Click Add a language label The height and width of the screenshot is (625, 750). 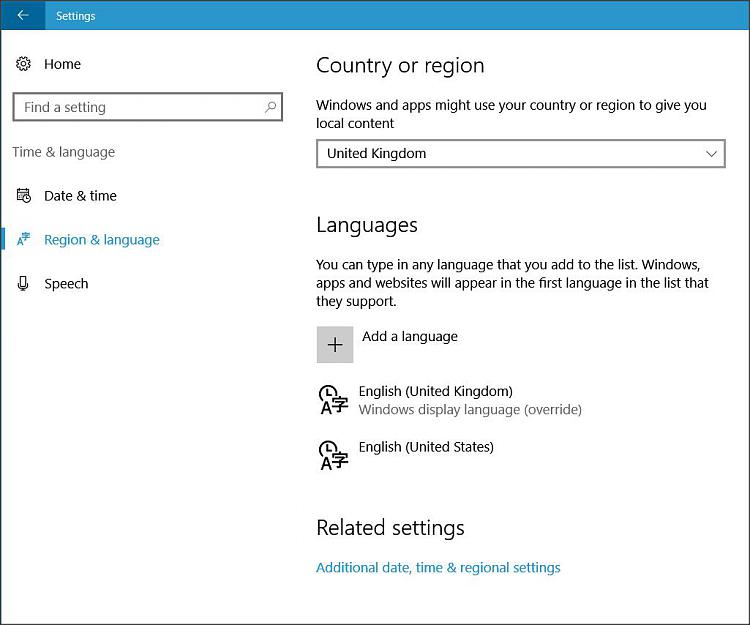tap(410, 337)
